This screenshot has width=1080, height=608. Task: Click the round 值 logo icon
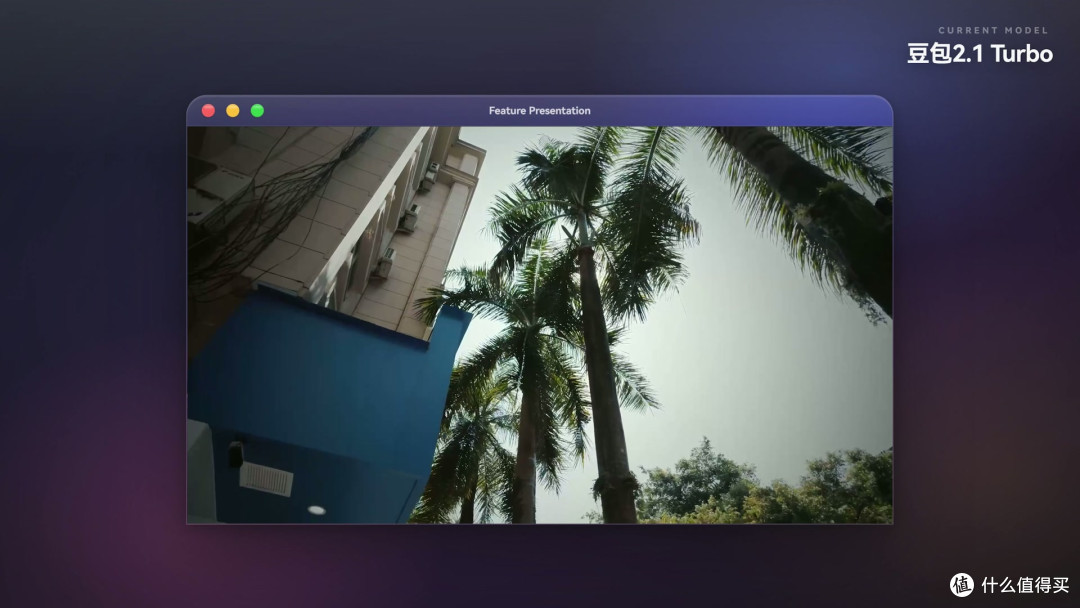click(962, 585)
